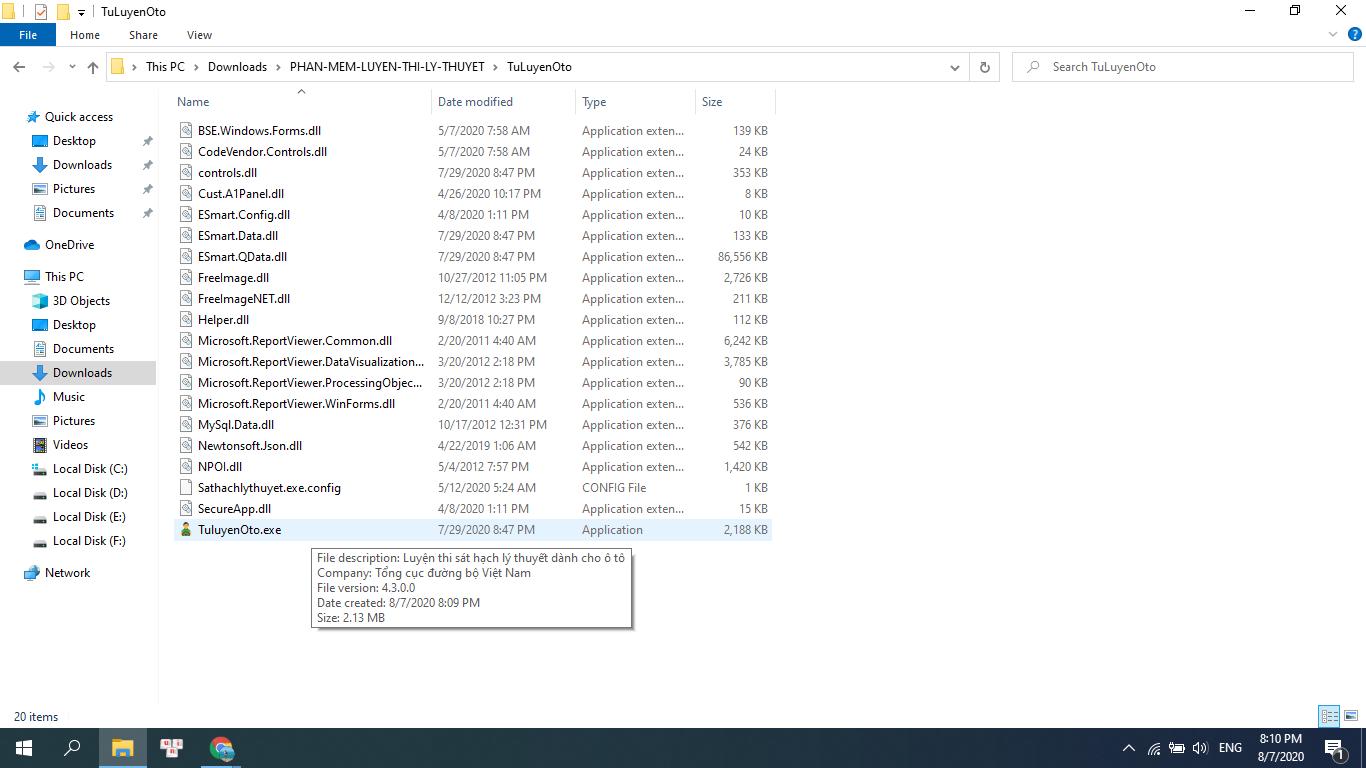Click New folder icon in title bar
The height and width of the screenshot is (768, 1366).
pyautogui.click(x=63, y=12)
